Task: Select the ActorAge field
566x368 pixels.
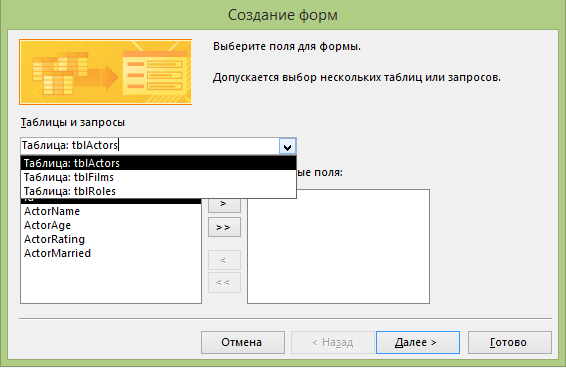Action: pos(111,225)
